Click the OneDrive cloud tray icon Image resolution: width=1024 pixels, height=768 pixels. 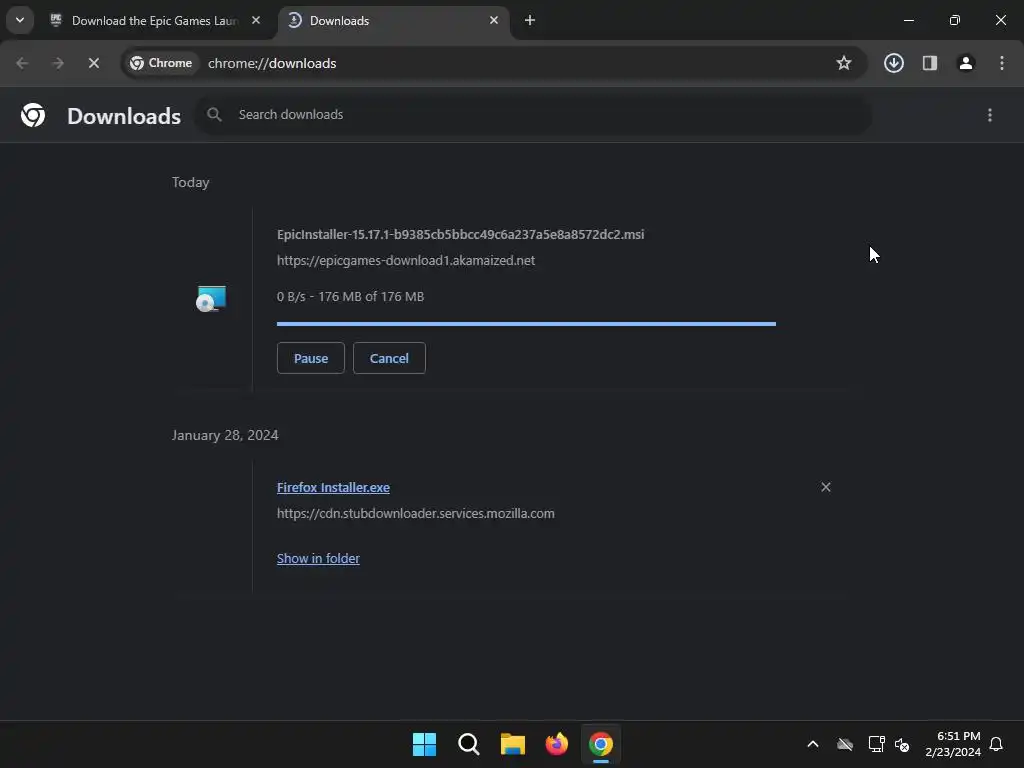click(845, 744)
